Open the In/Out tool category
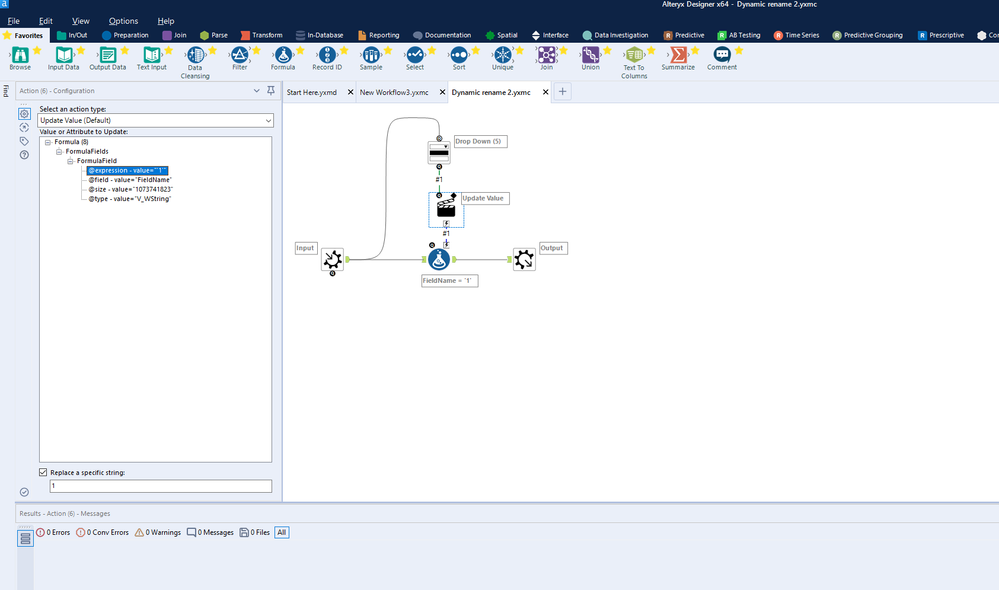Viewport: 999px width, 590px height. pyautogui.click(x=72, y=35)
